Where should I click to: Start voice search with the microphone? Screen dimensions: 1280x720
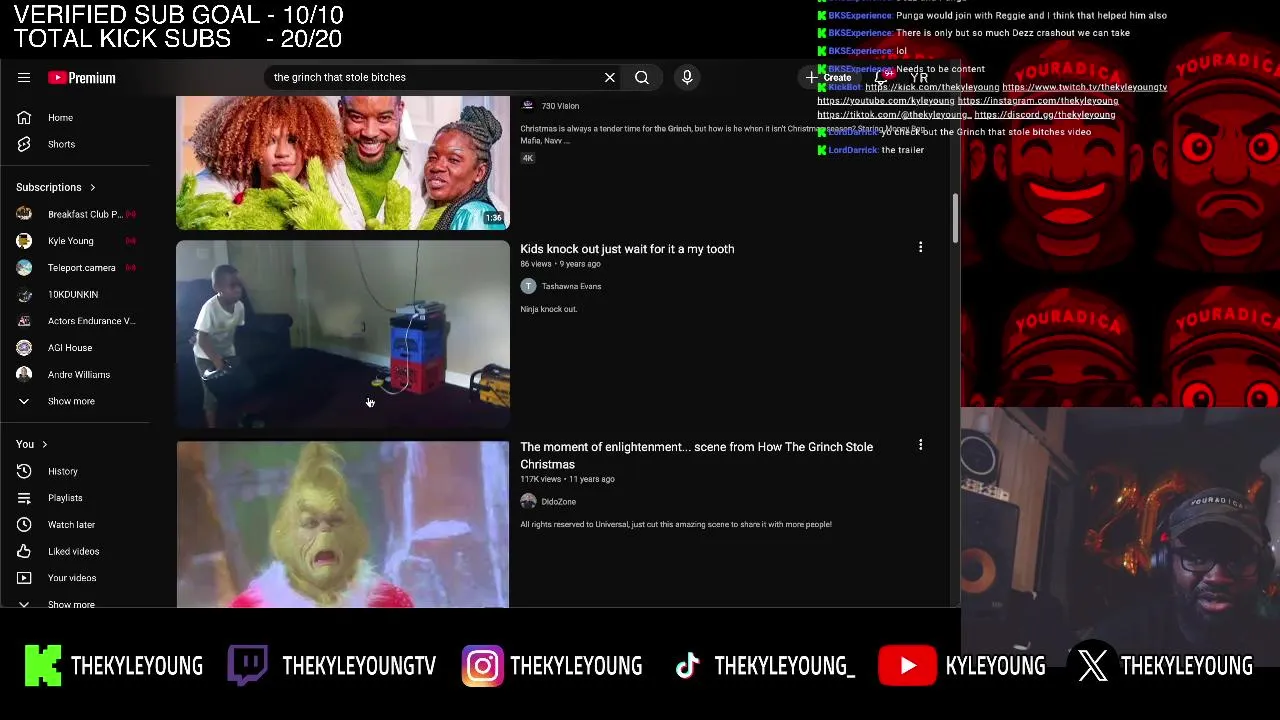(x=687, y=77)
